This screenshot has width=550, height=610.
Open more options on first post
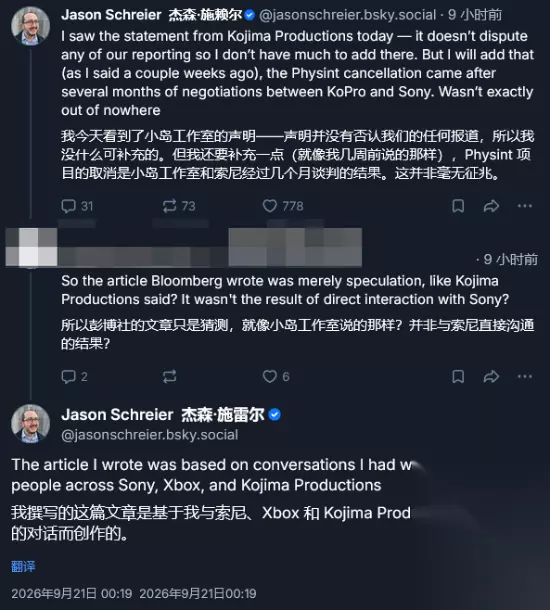point(525,206)
